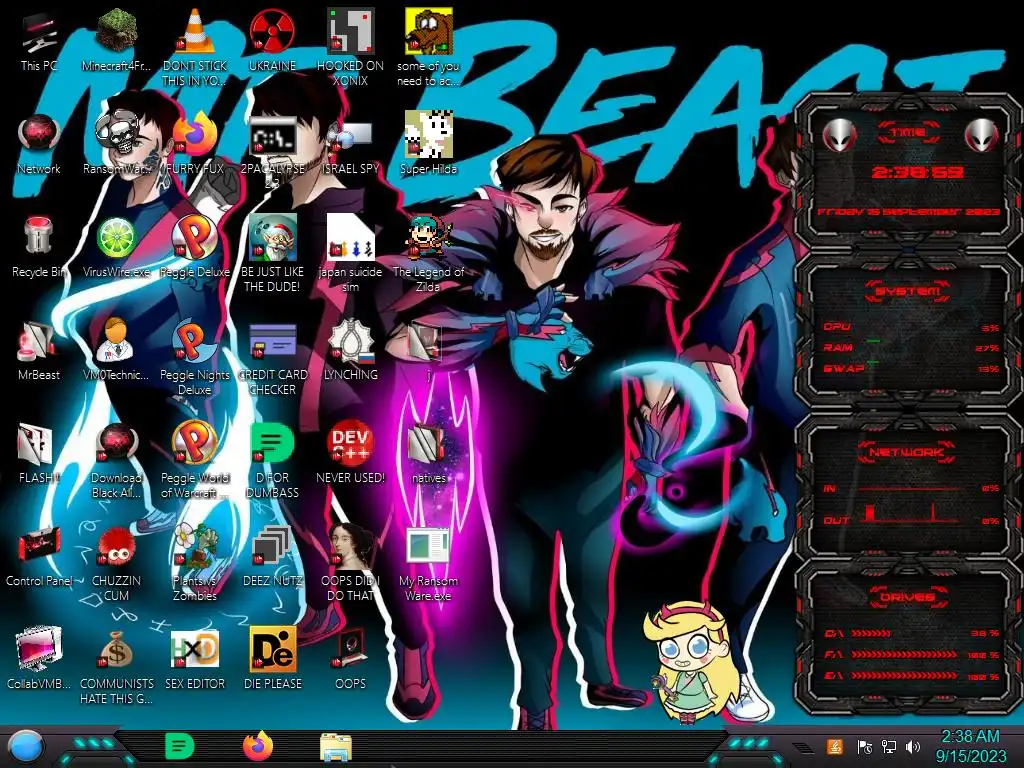Image resolution: width=1024 pixels, height=768 pixels.
Task: Click the orange Java tray icon
Action: coord(835,746)
